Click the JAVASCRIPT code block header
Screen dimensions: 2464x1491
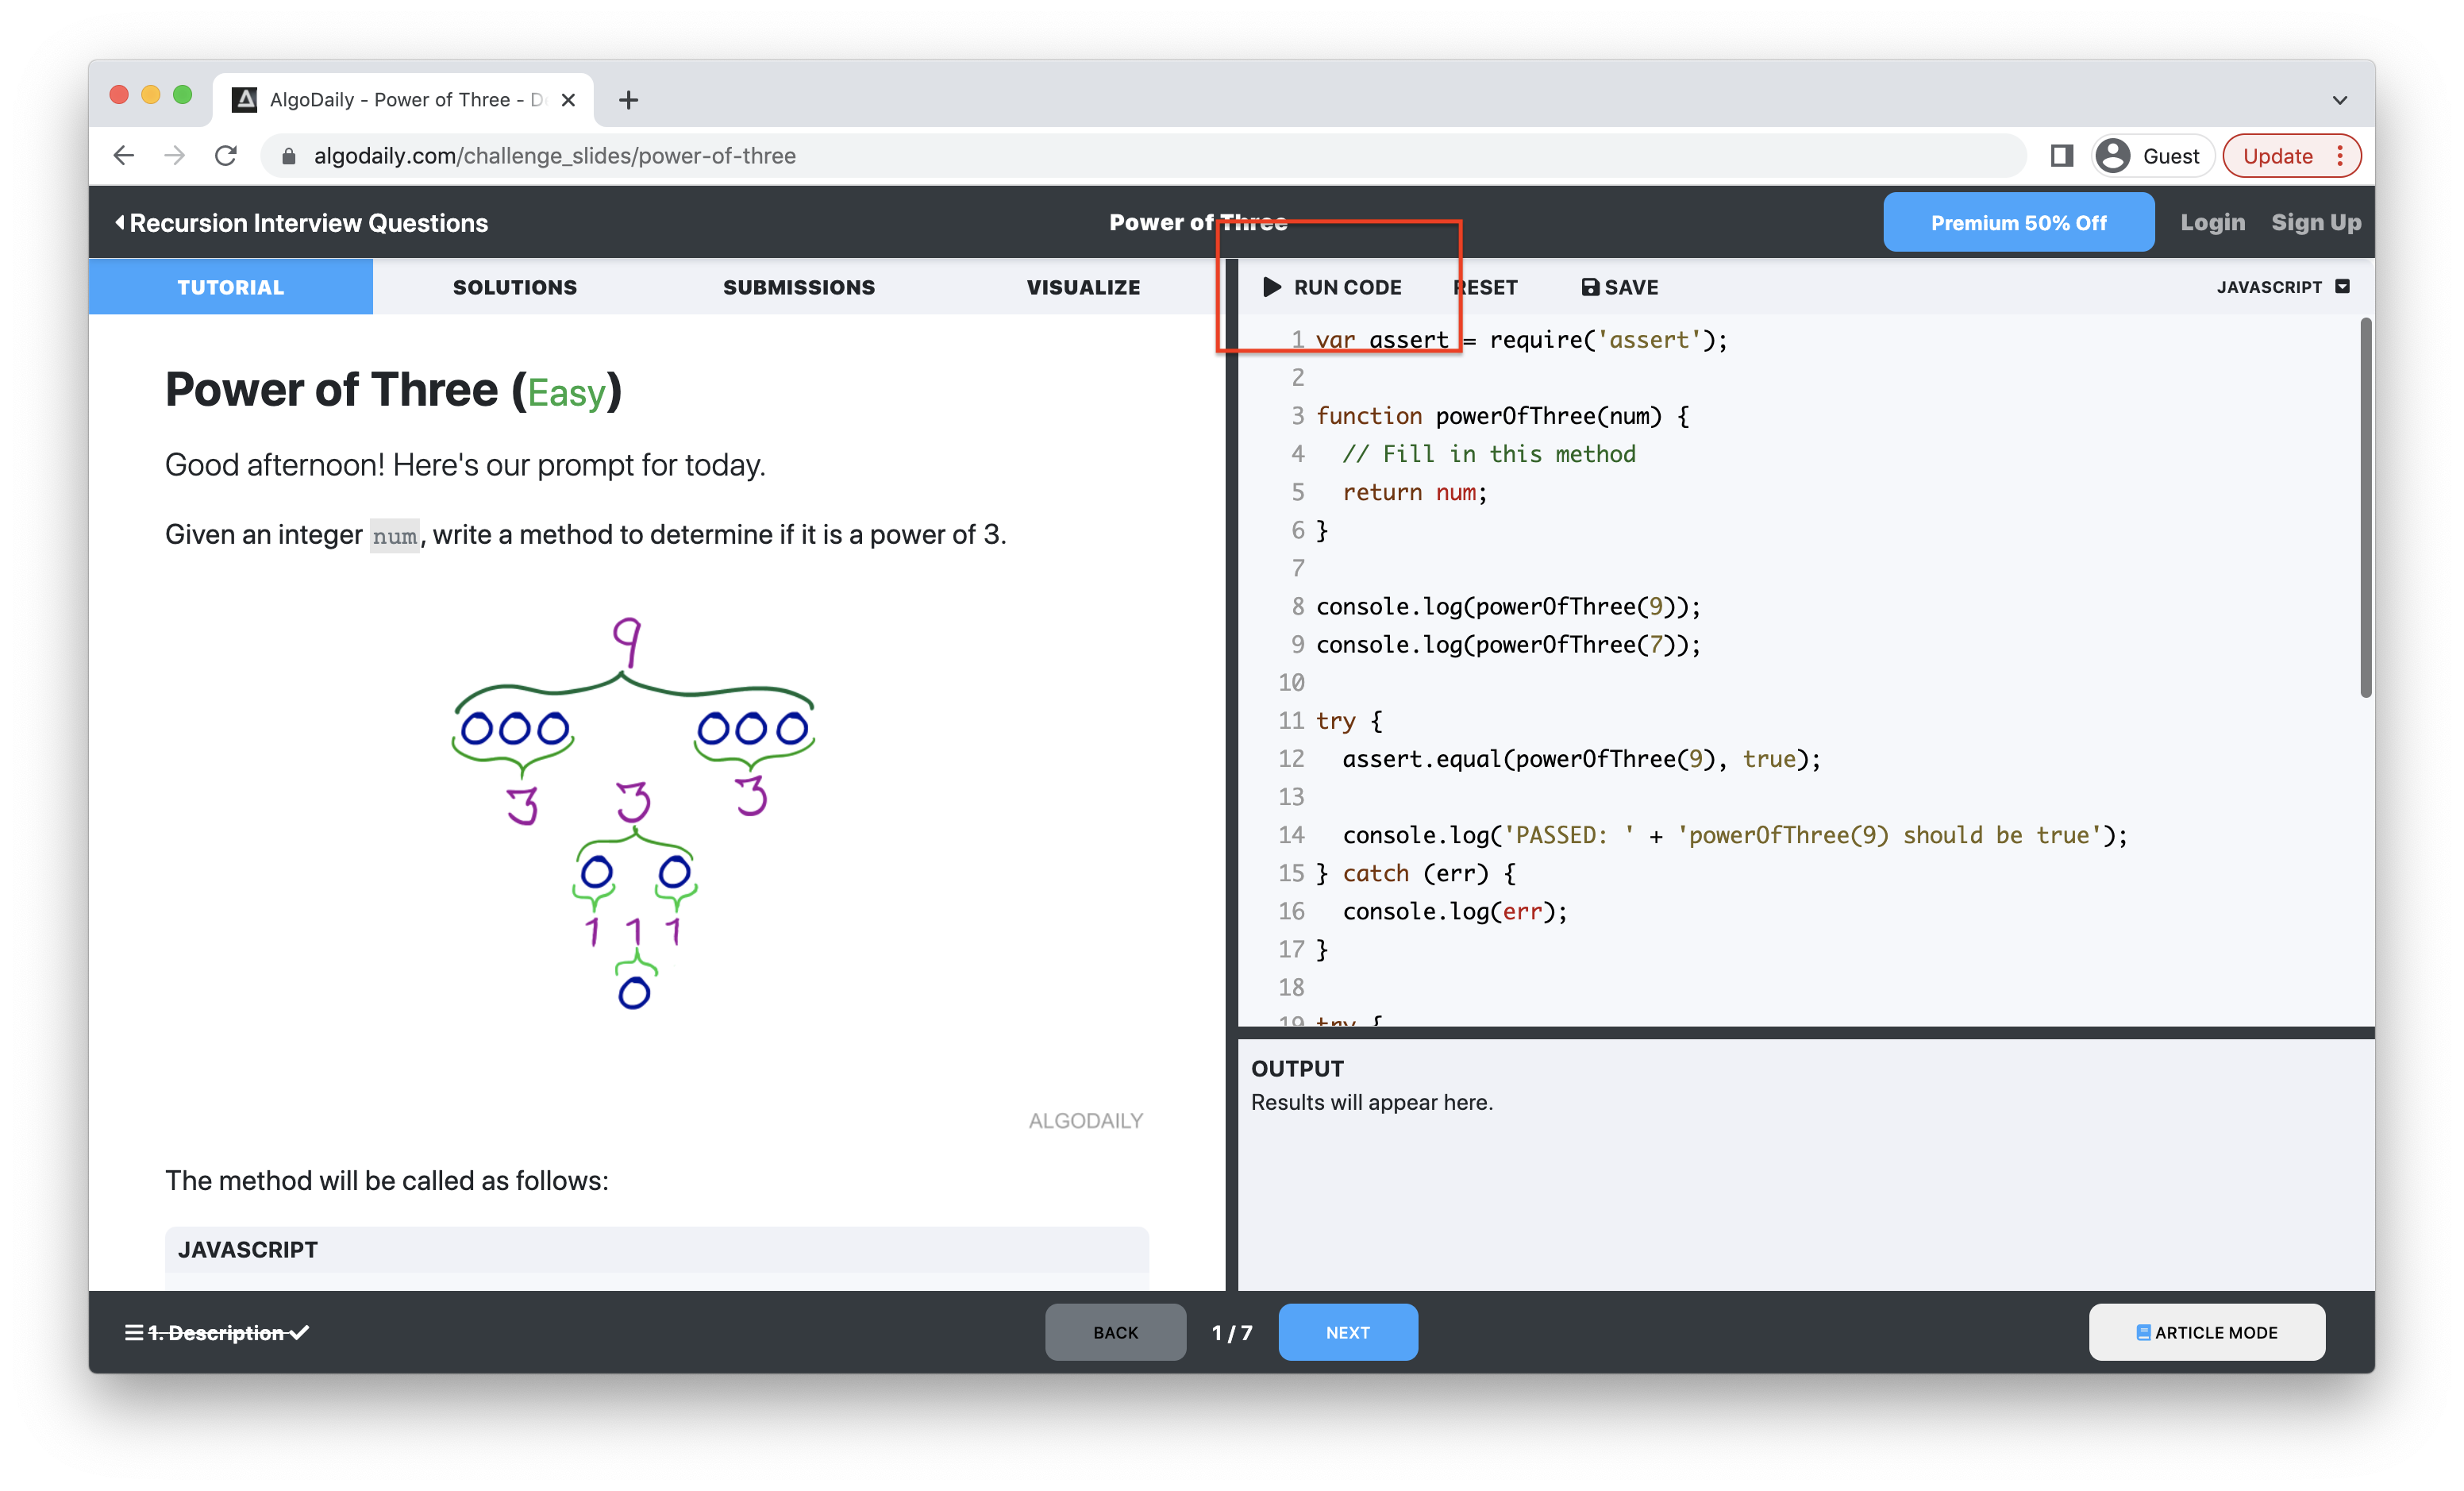click(657, 1250)
